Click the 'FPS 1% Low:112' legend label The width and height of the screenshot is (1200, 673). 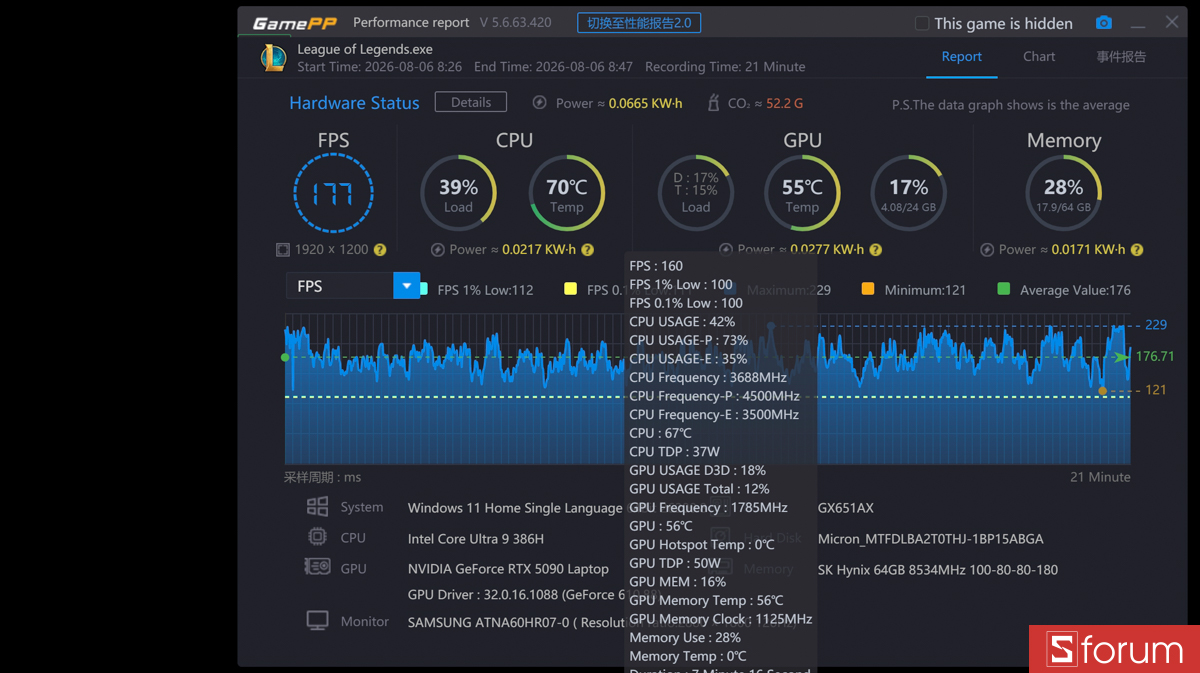(x=485, y=290)
